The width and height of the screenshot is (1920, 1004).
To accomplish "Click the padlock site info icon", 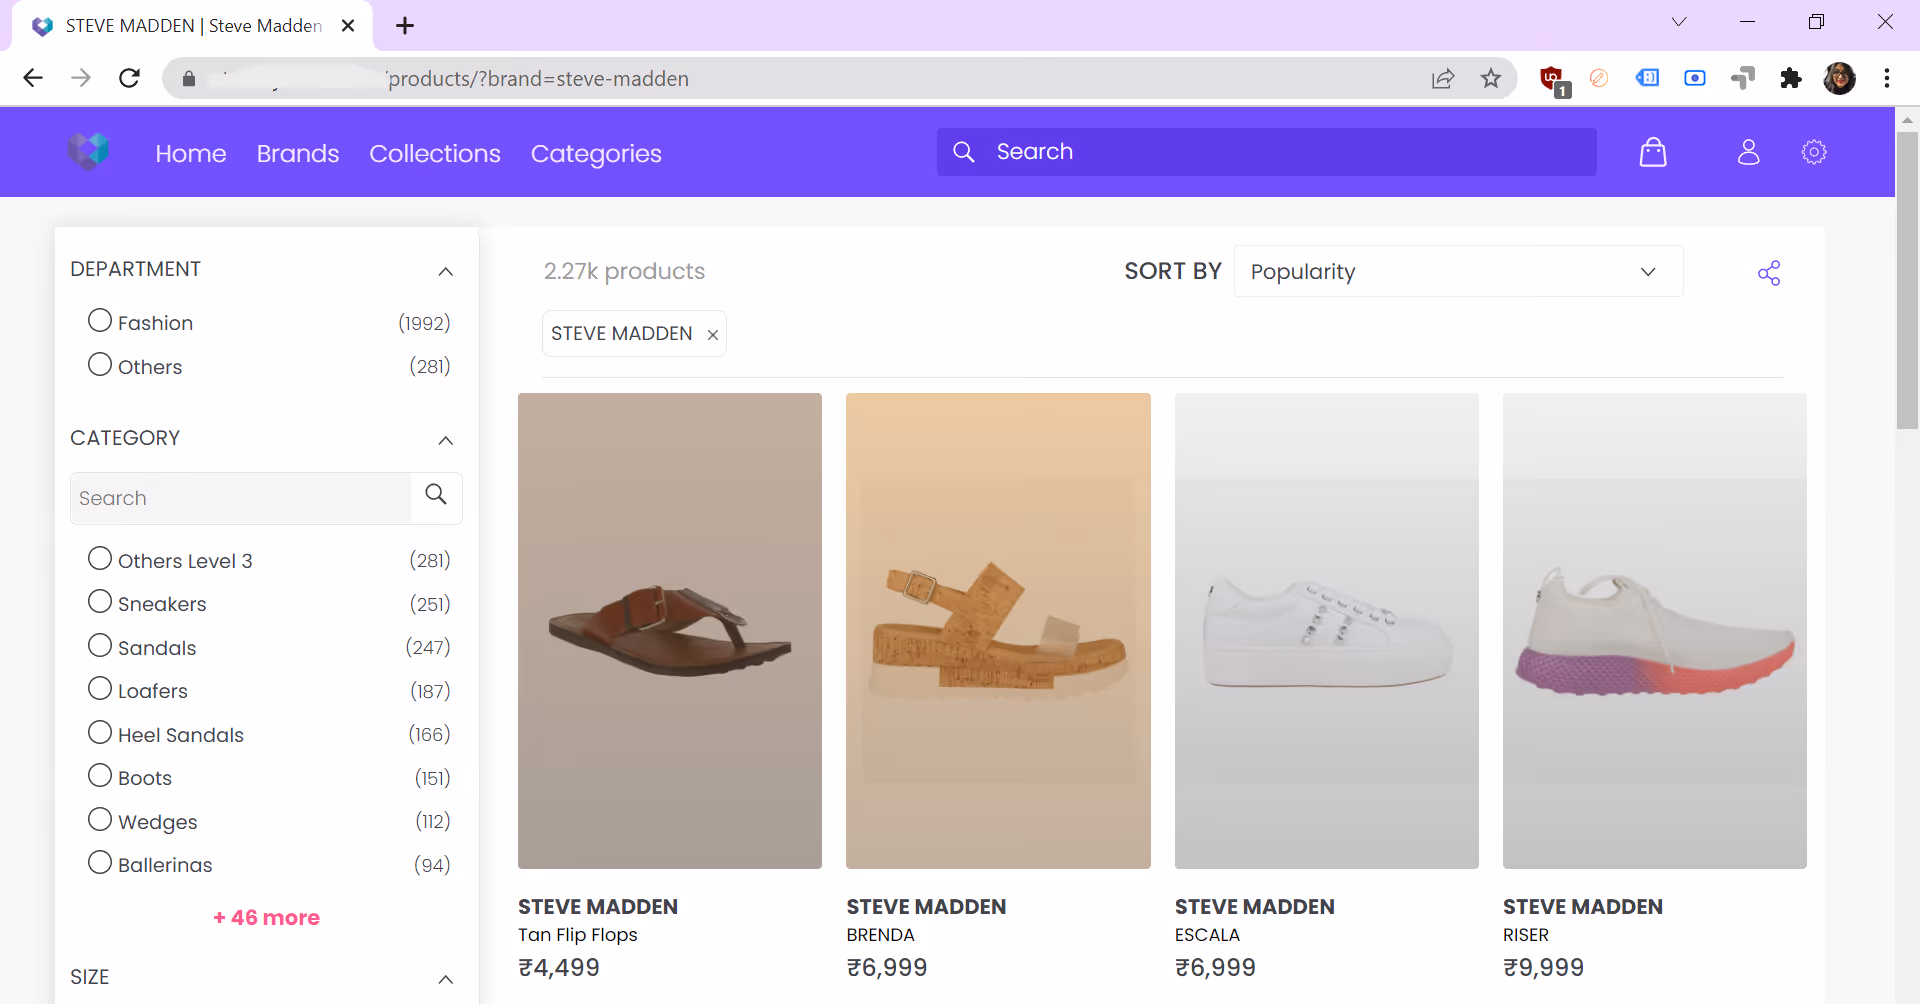I will 189,78.
